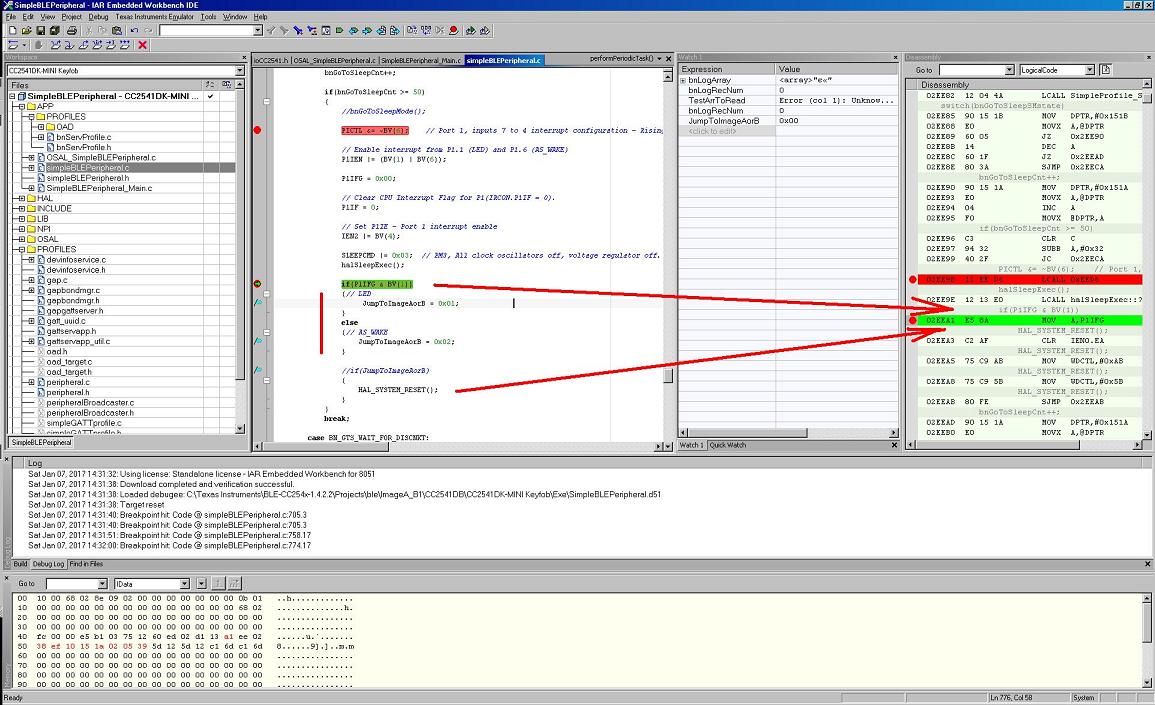The height and width of the screenshot is (705, 1155).
Task: Click the Toggle Breakpoint red circle icon
Action: click(454, 30)
